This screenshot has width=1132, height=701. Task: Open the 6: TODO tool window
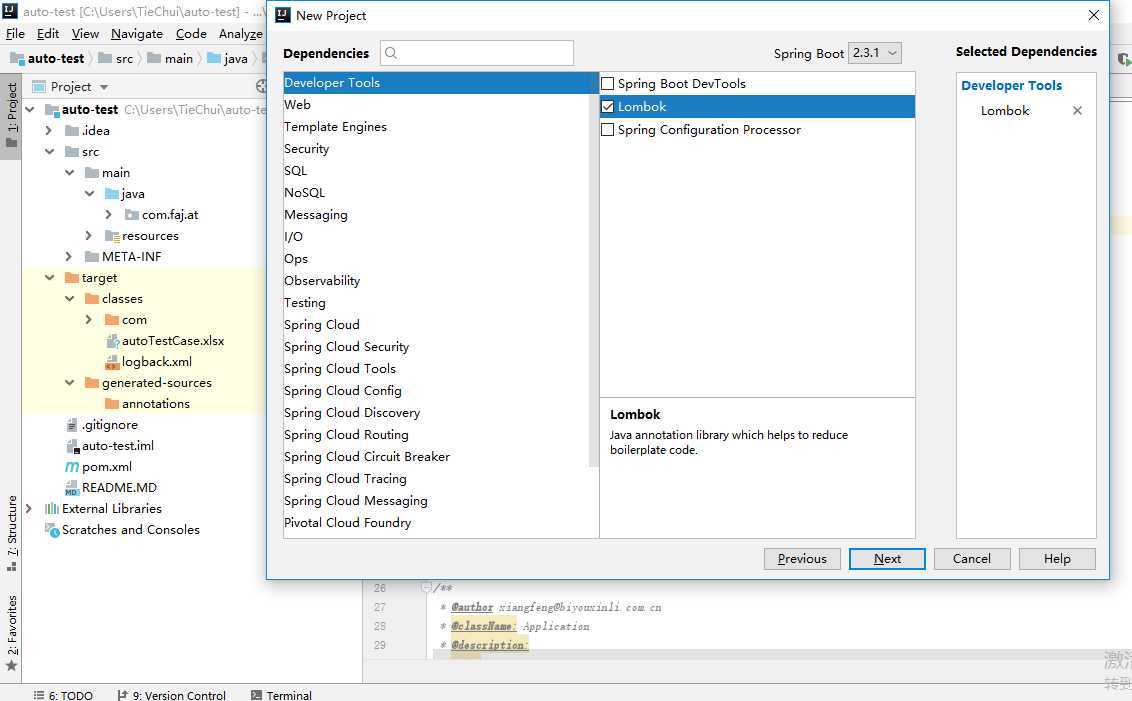click(x=64, y=695)
